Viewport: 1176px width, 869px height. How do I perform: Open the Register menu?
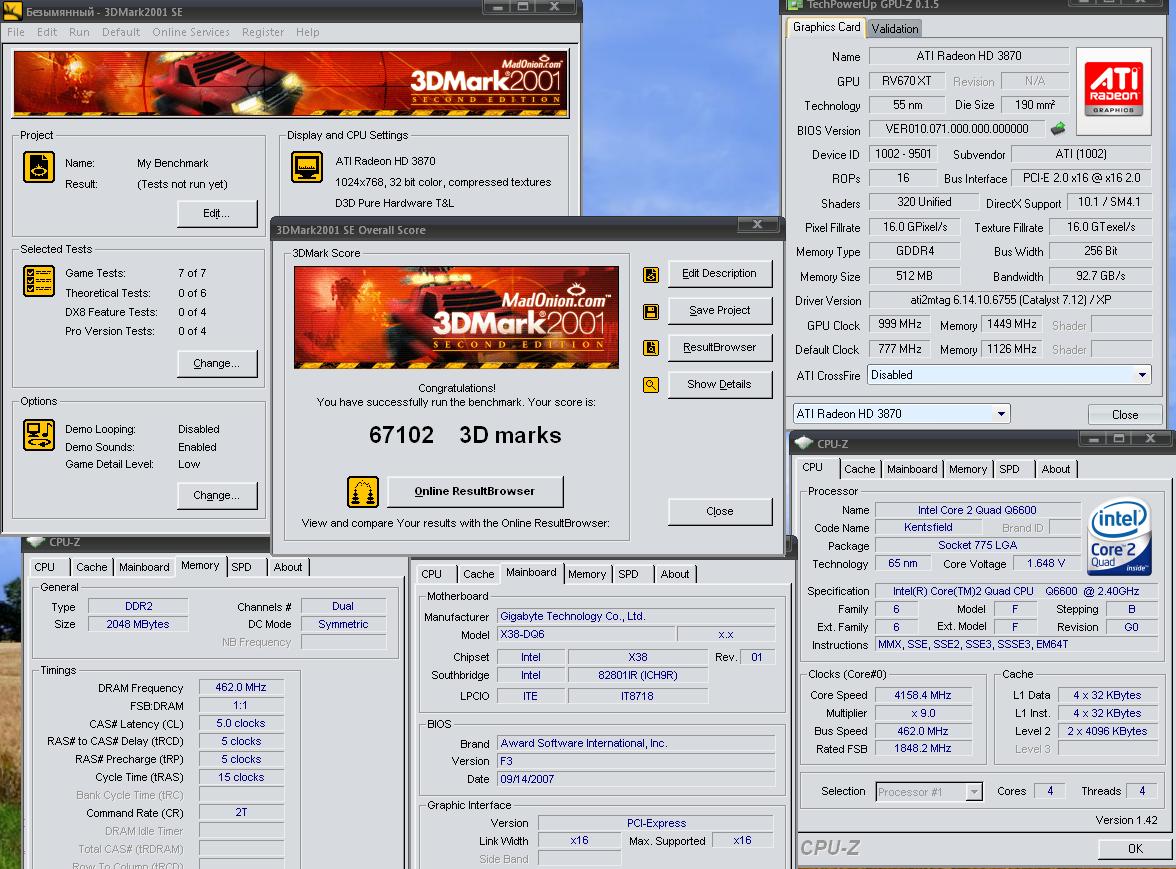click(x=262, y=32)
